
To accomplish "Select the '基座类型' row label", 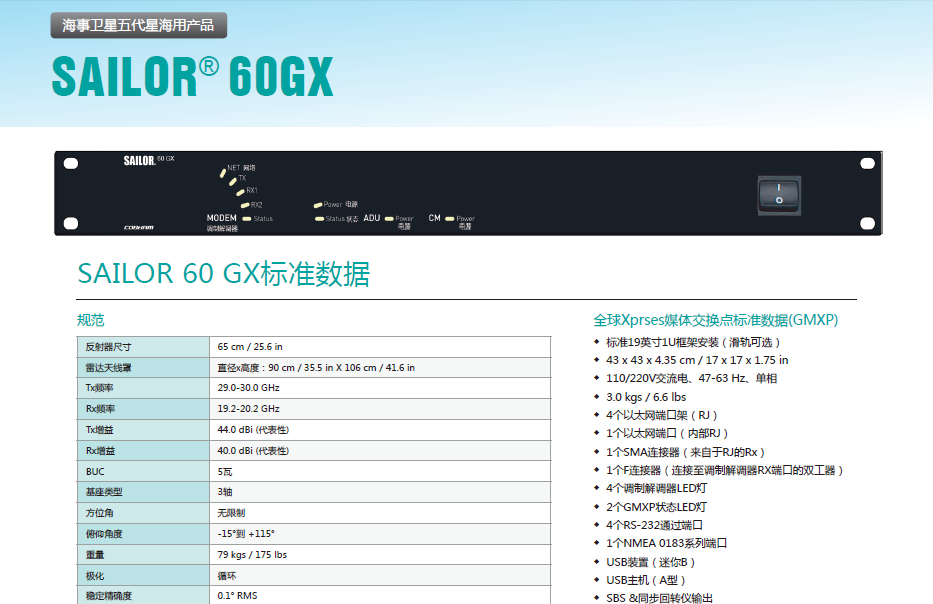I will [x=104, y=492].
